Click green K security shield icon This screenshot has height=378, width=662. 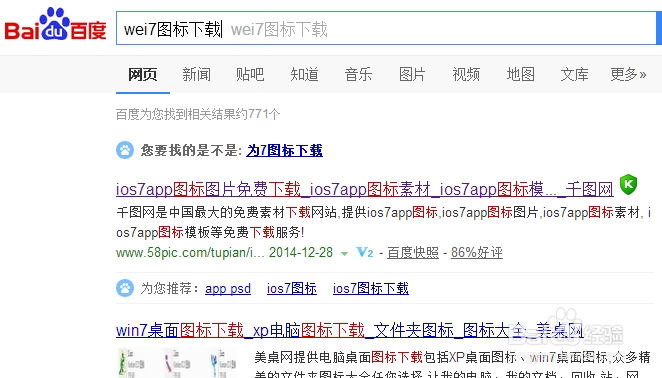pos(628,184)
